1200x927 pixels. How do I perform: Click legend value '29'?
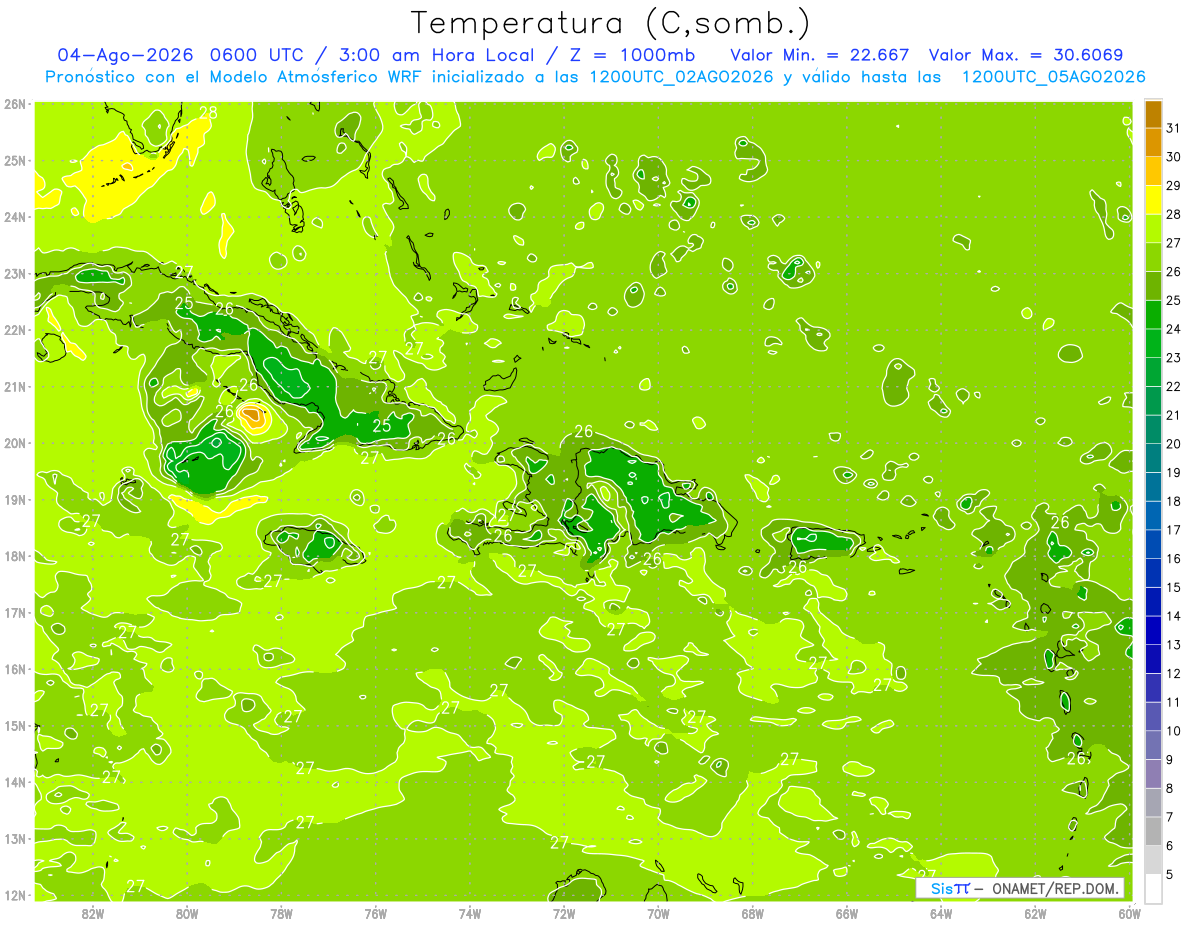[x=1173, y=186]
